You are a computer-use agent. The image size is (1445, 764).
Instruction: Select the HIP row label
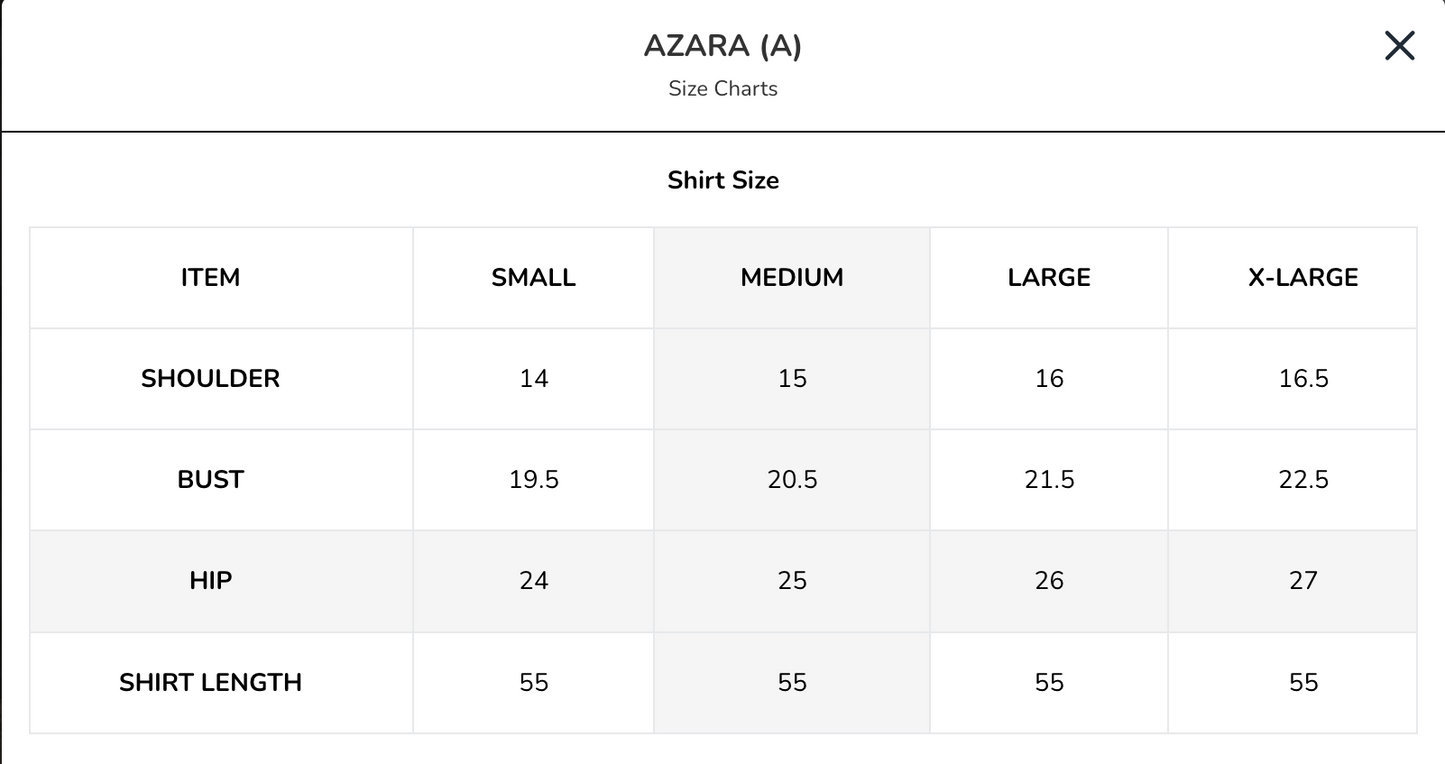210,580
